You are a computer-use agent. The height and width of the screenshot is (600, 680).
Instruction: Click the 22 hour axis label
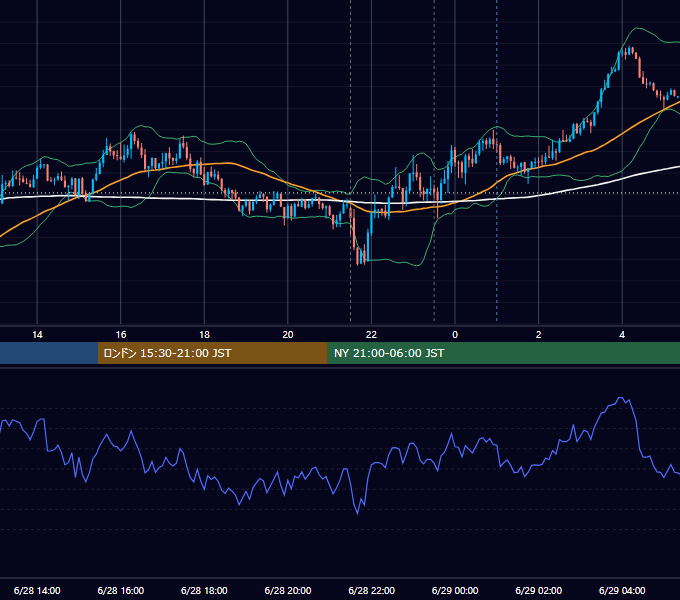pyautogui.click(x=371, y=335)
